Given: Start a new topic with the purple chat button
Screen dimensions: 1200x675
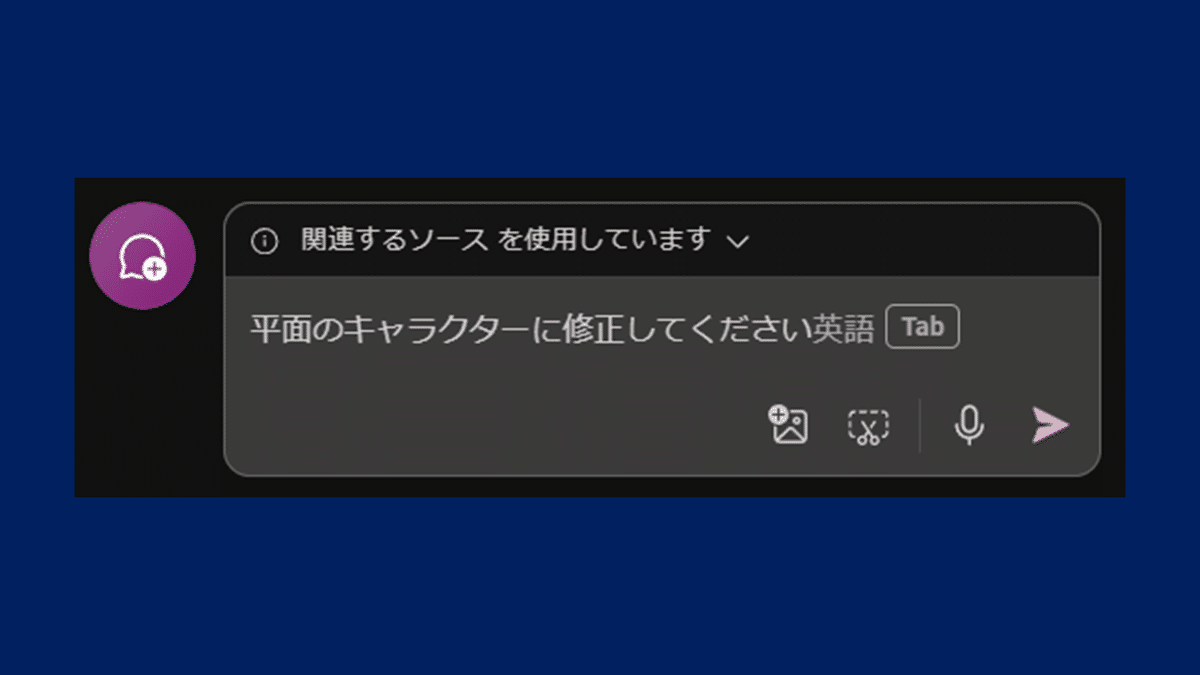Looking at the screenshot, I should [x=142, y=256].
